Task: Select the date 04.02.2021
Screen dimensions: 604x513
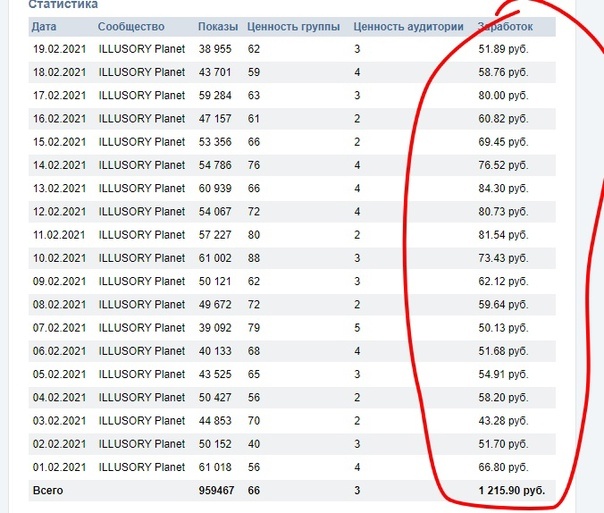Action: click(59, 397)
